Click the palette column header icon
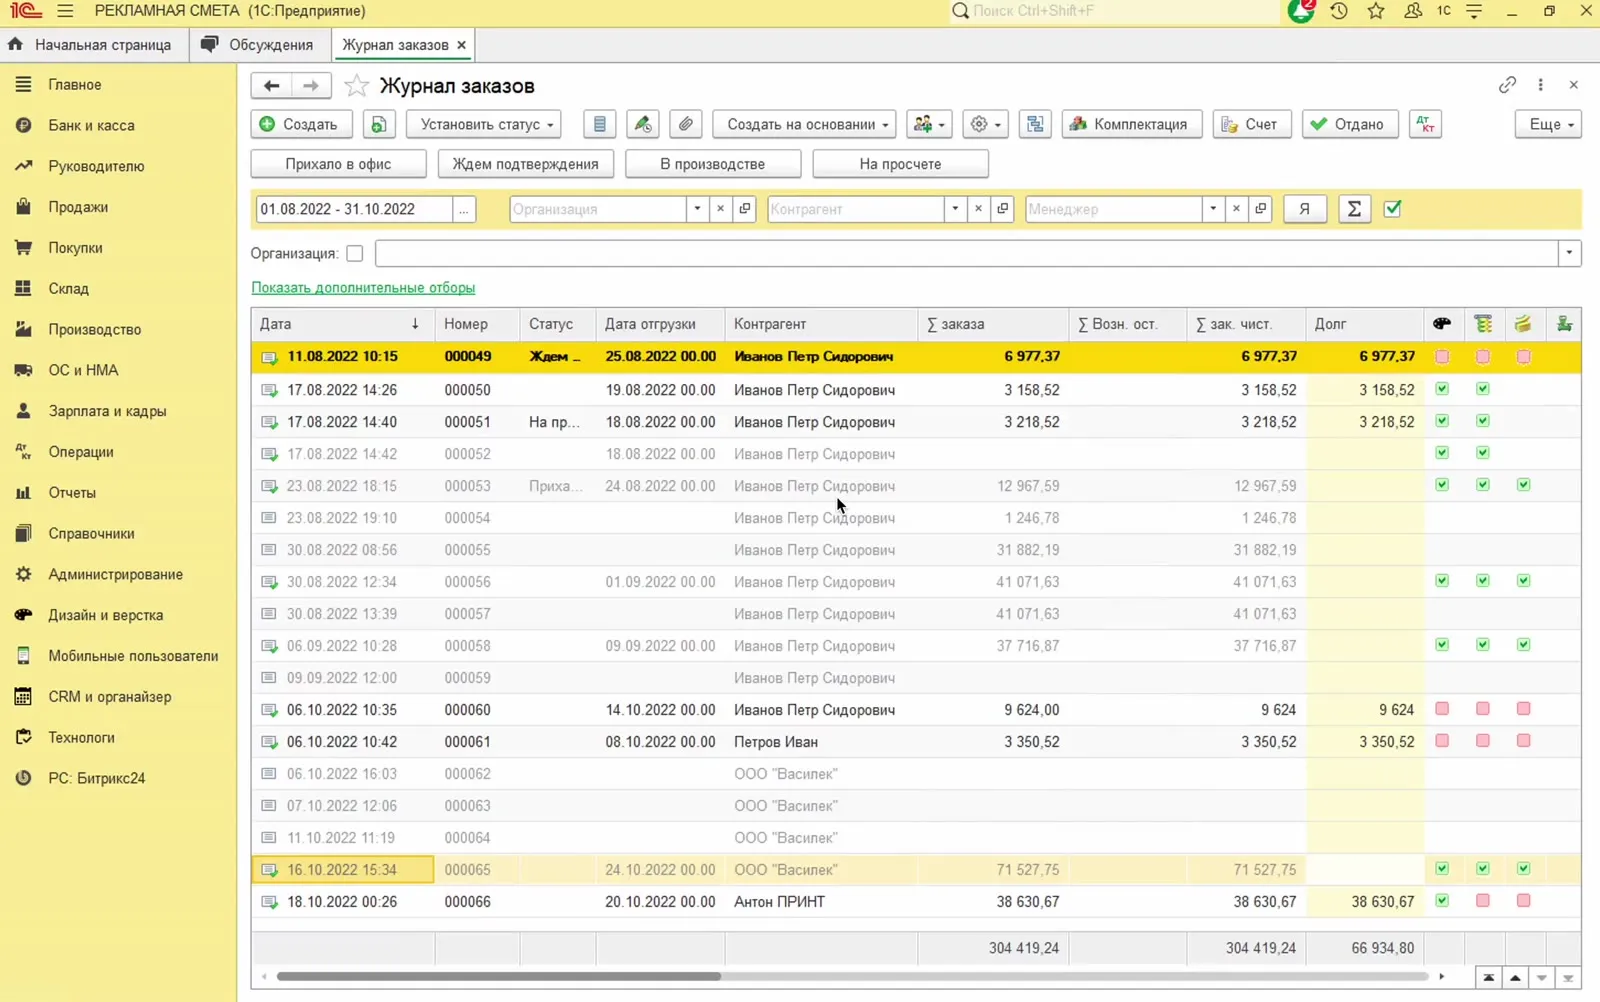 1442,324
